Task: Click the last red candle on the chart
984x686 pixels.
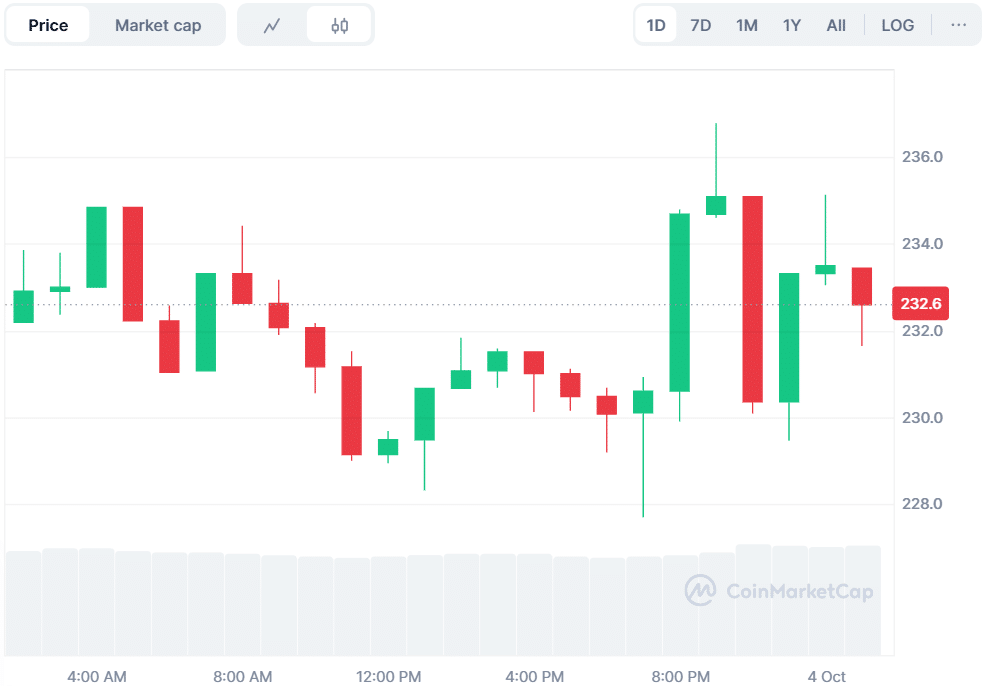Action: [862, 286]
